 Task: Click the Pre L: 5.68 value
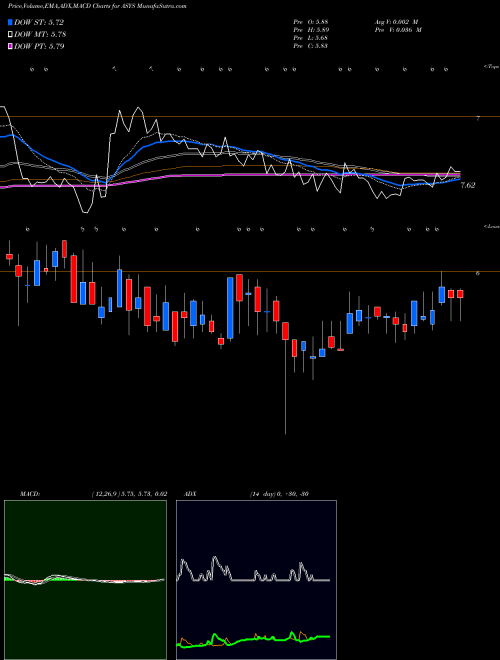click(x=311, y=38)
